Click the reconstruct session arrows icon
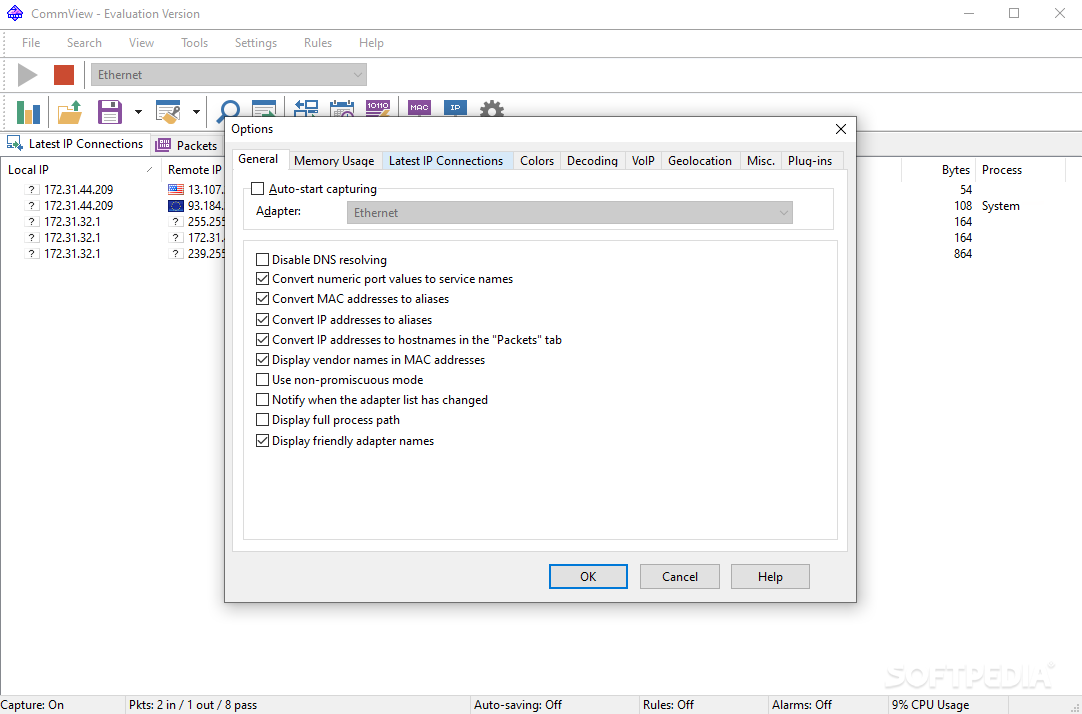This screenshot has height=714, width=1082. tap(306, 108)
